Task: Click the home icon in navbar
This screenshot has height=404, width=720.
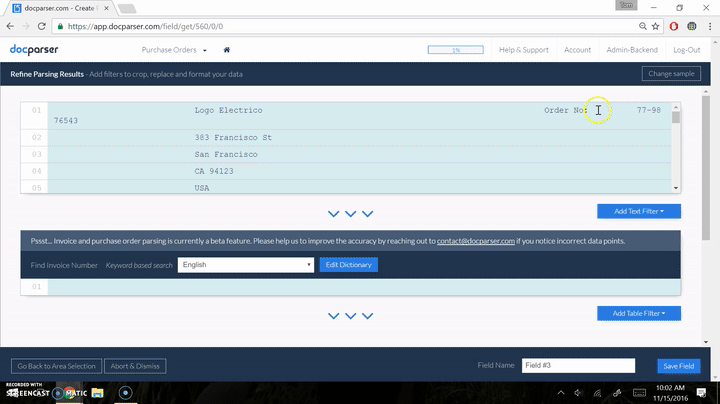Action: coord(227,49)
